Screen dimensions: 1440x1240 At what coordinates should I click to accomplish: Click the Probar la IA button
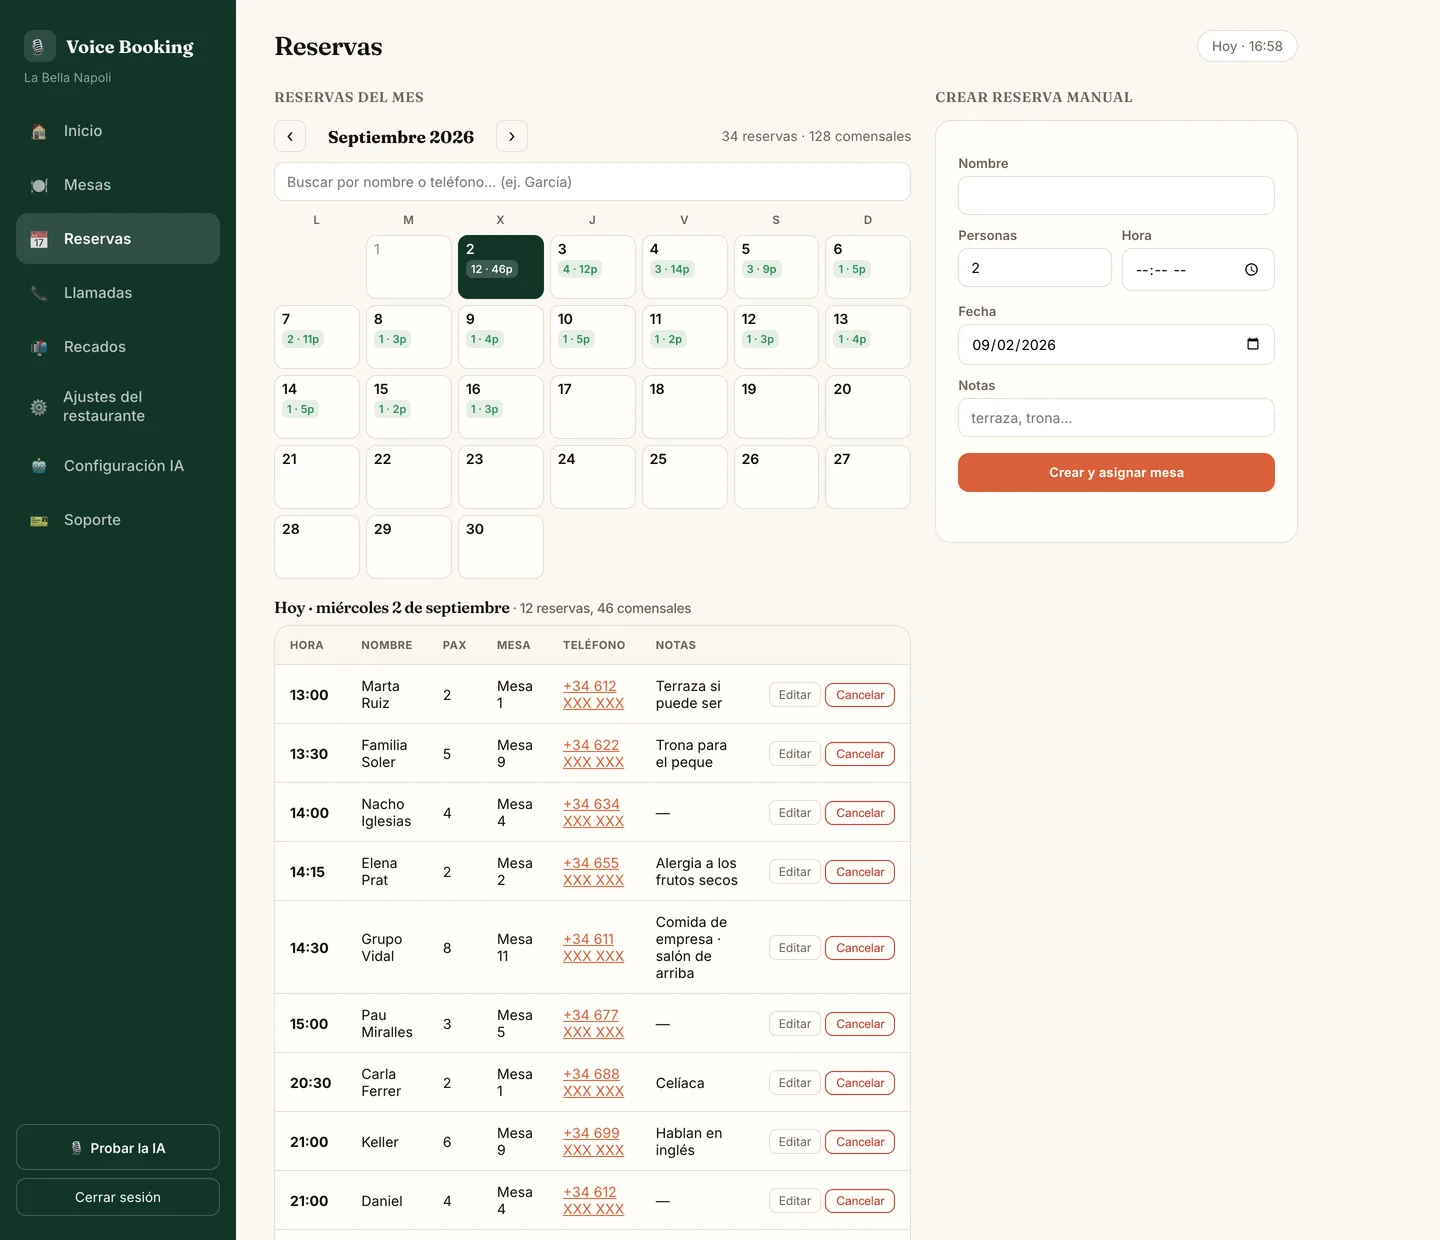pos(118,1147)
